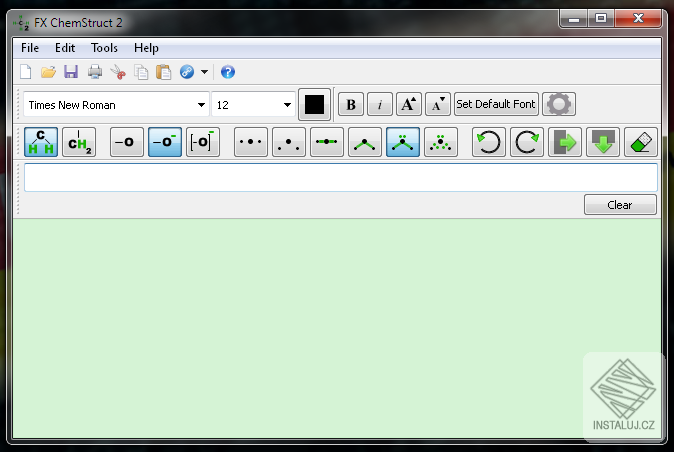Open the Tools menu

tap(104, 48)
